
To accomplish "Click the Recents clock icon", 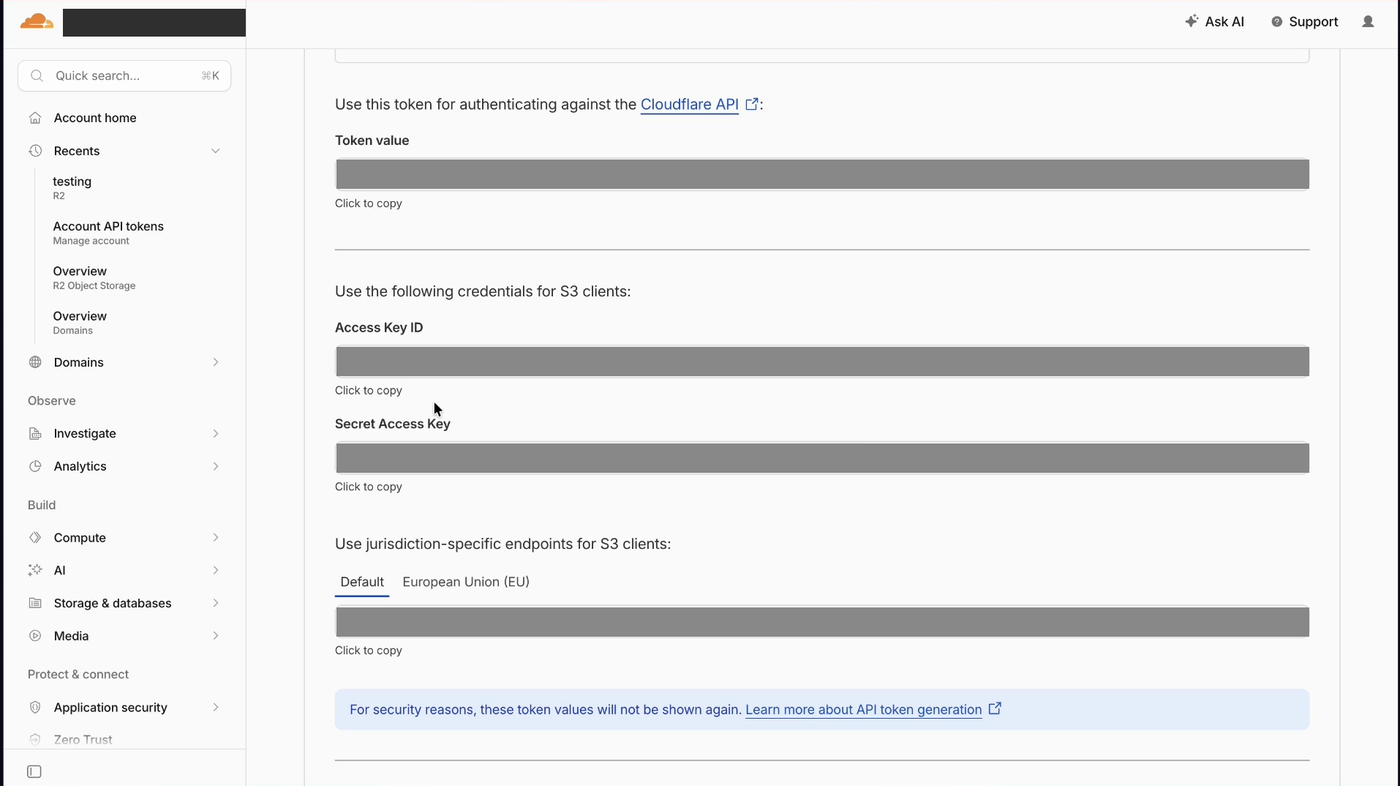I will click(x=35, y=151).
